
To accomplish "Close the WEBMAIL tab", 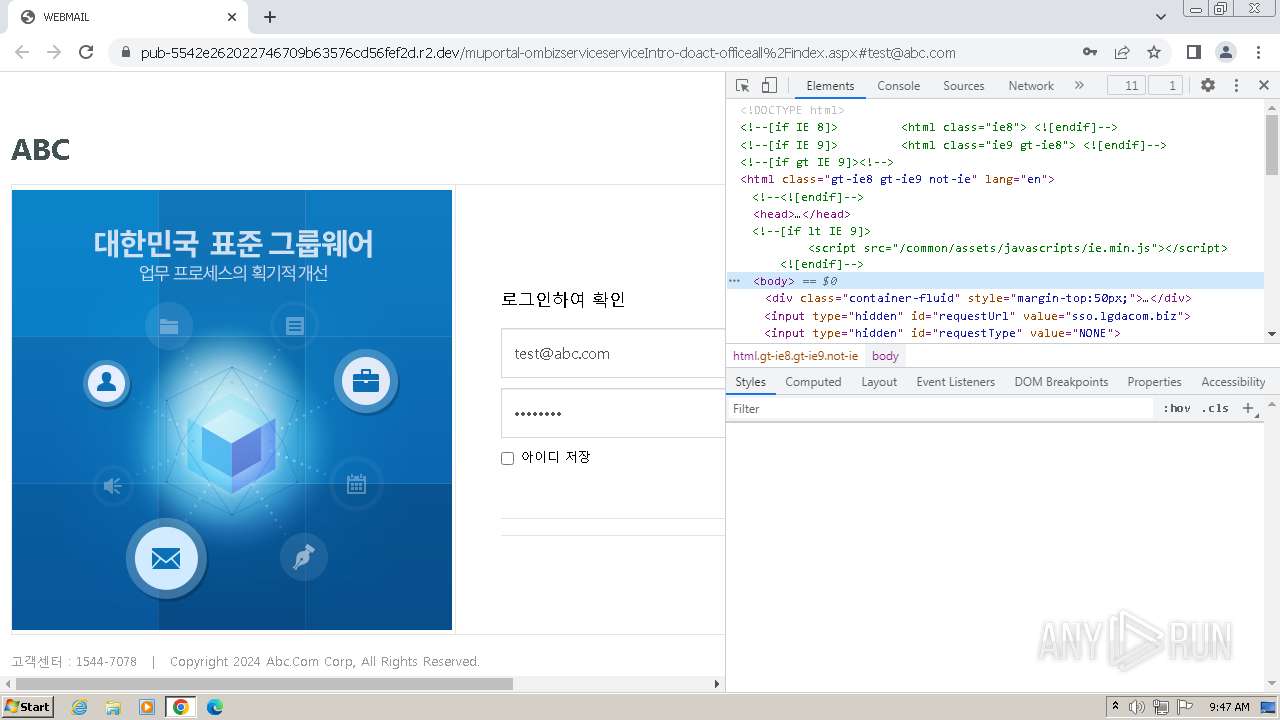I will pyautogui.click(x=232, y=17).
